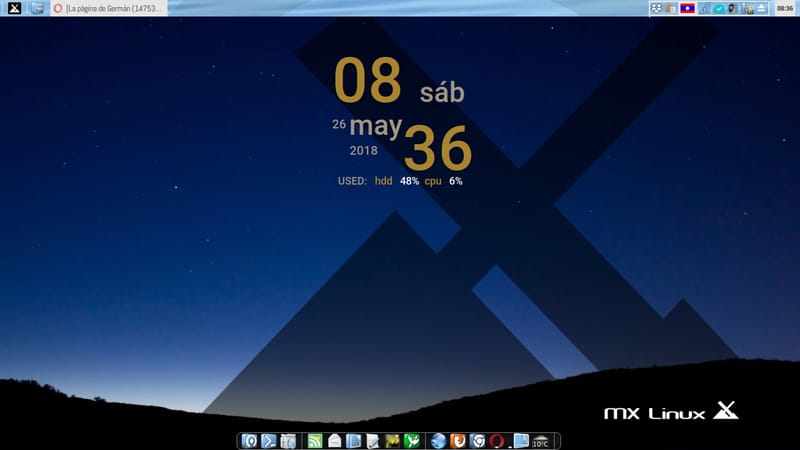Launch the orange Firefox dock icon

458,441
